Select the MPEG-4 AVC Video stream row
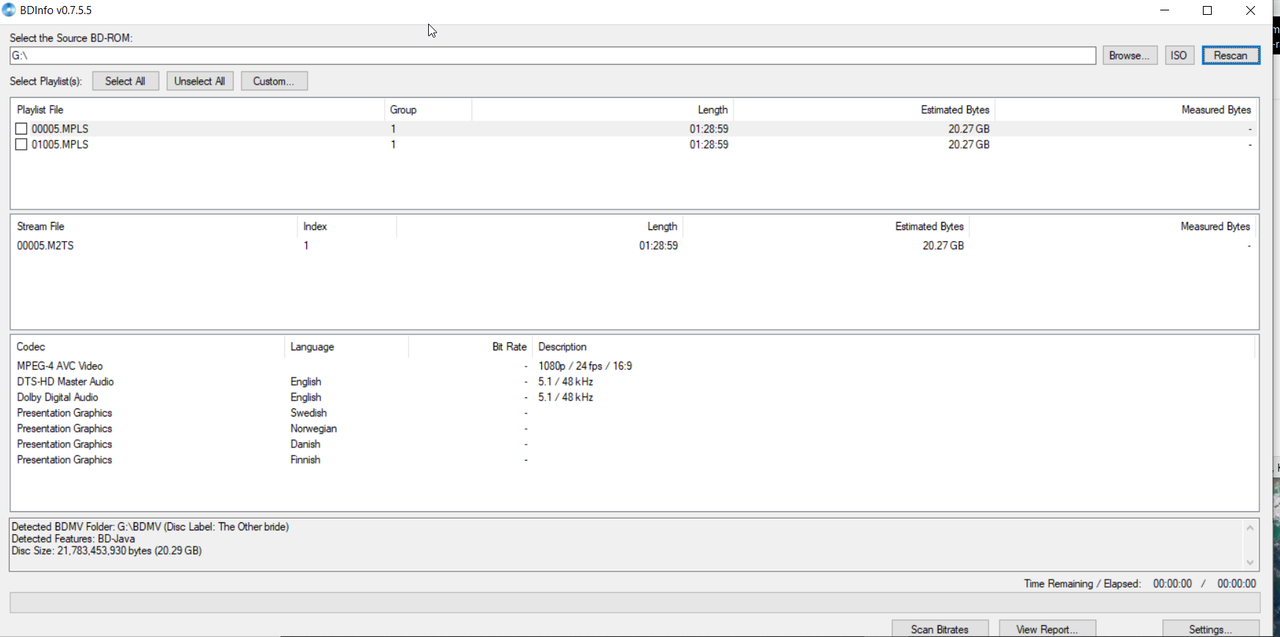The height and width of the screenshot is (637, 1280). pos(634,366)
